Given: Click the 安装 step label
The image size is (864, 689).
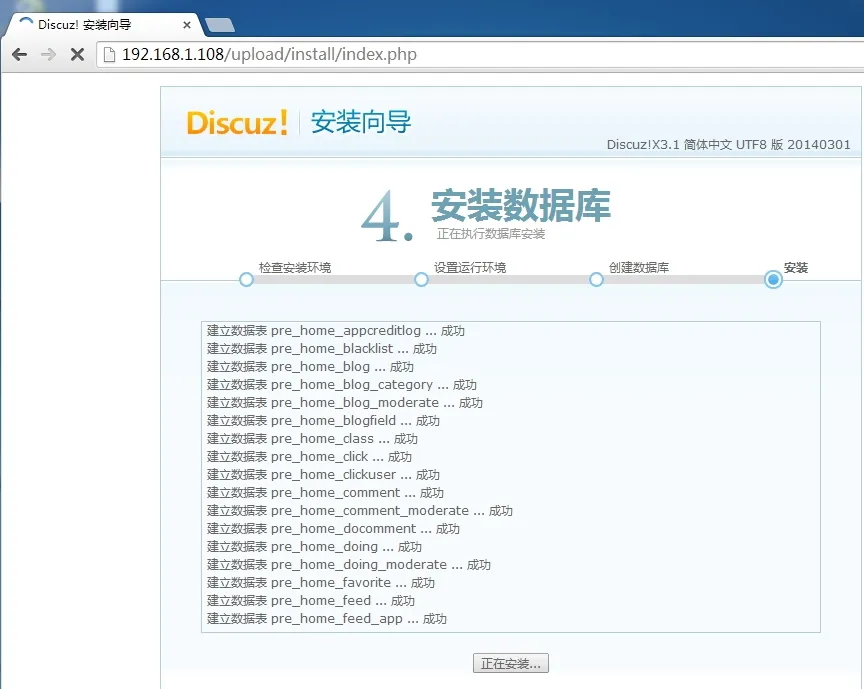Looking at the screenshot, I should [x=796, y=268].
